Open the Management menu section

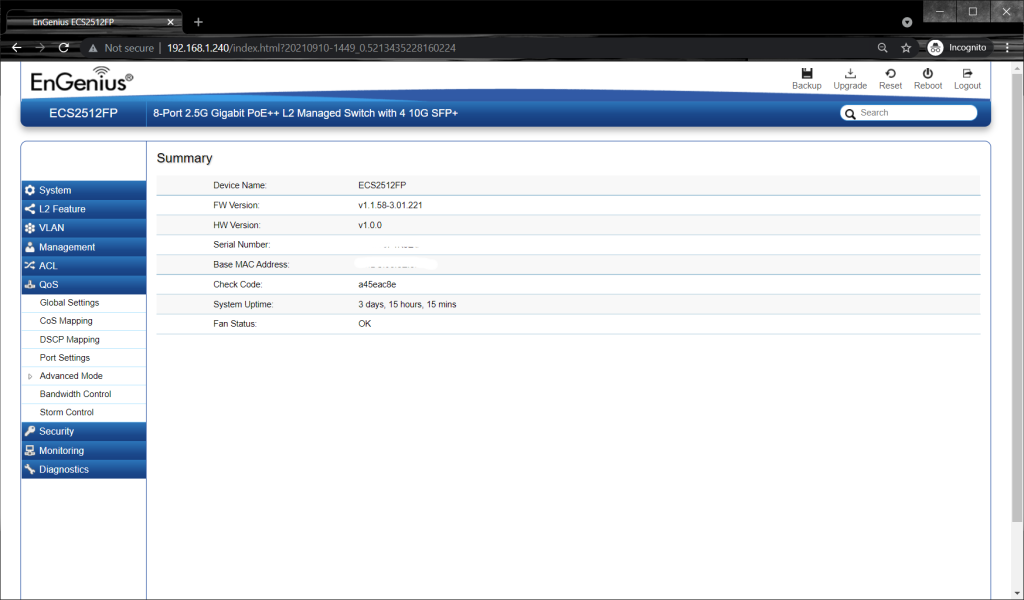pyautogui.click(x=84, y=247)
